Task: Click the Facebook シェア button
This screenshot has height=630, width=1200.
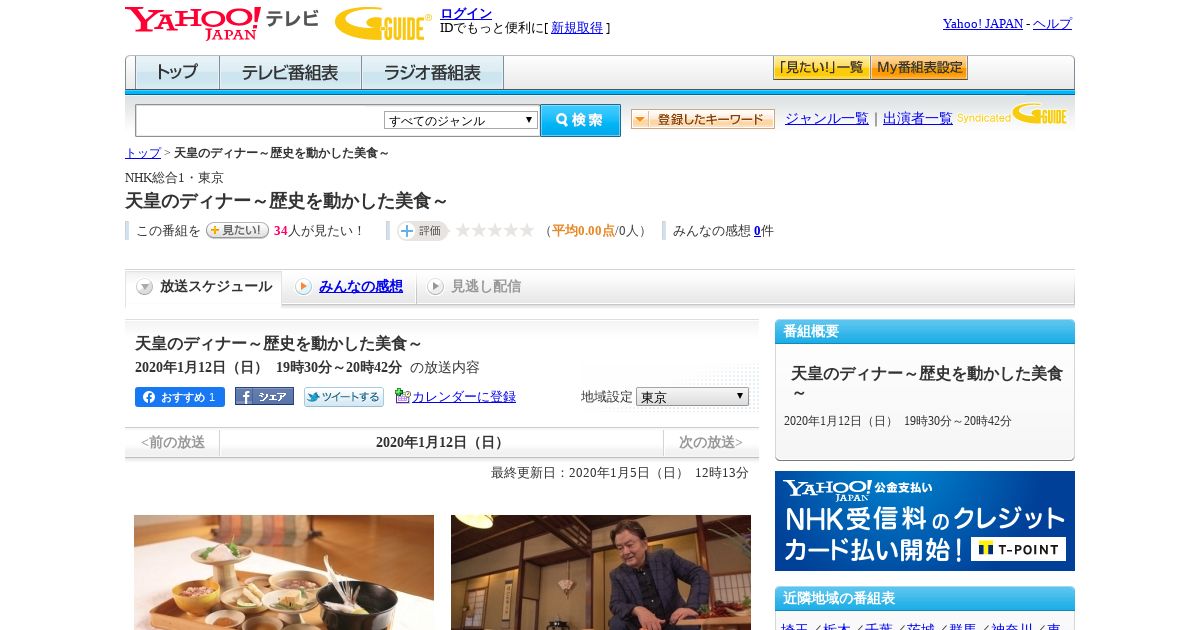Action: 264,396
